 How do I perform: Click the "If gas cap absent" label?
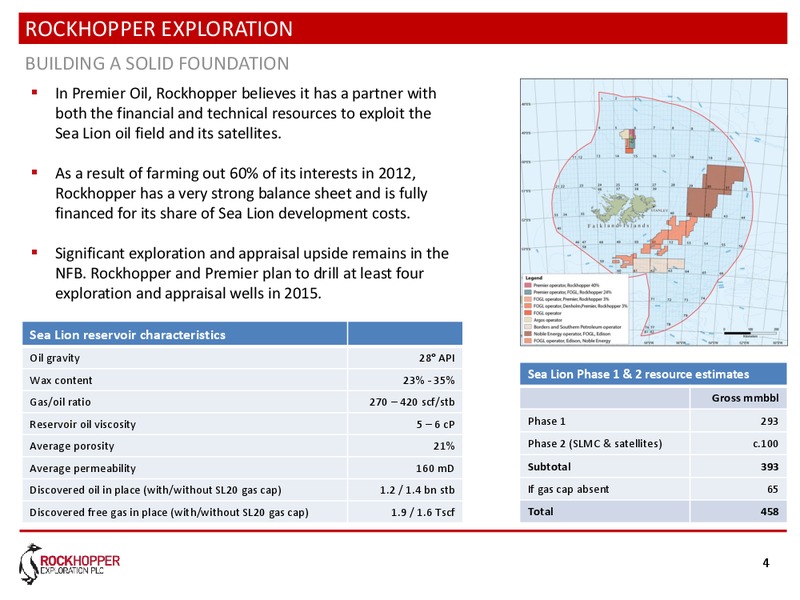coord(568,489)
